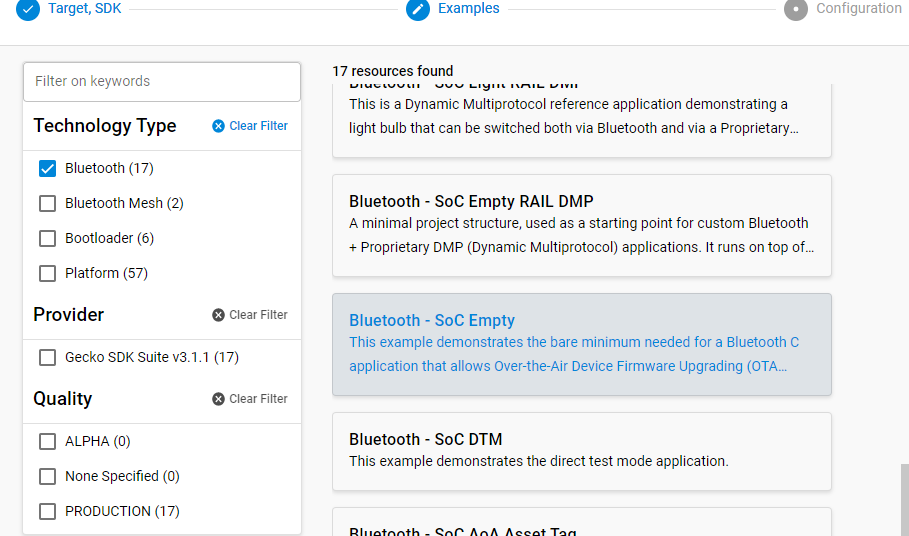The height and width of the screenshot is (536, 909).
Task: Clear the Provider filter
Action: [250, 315]
